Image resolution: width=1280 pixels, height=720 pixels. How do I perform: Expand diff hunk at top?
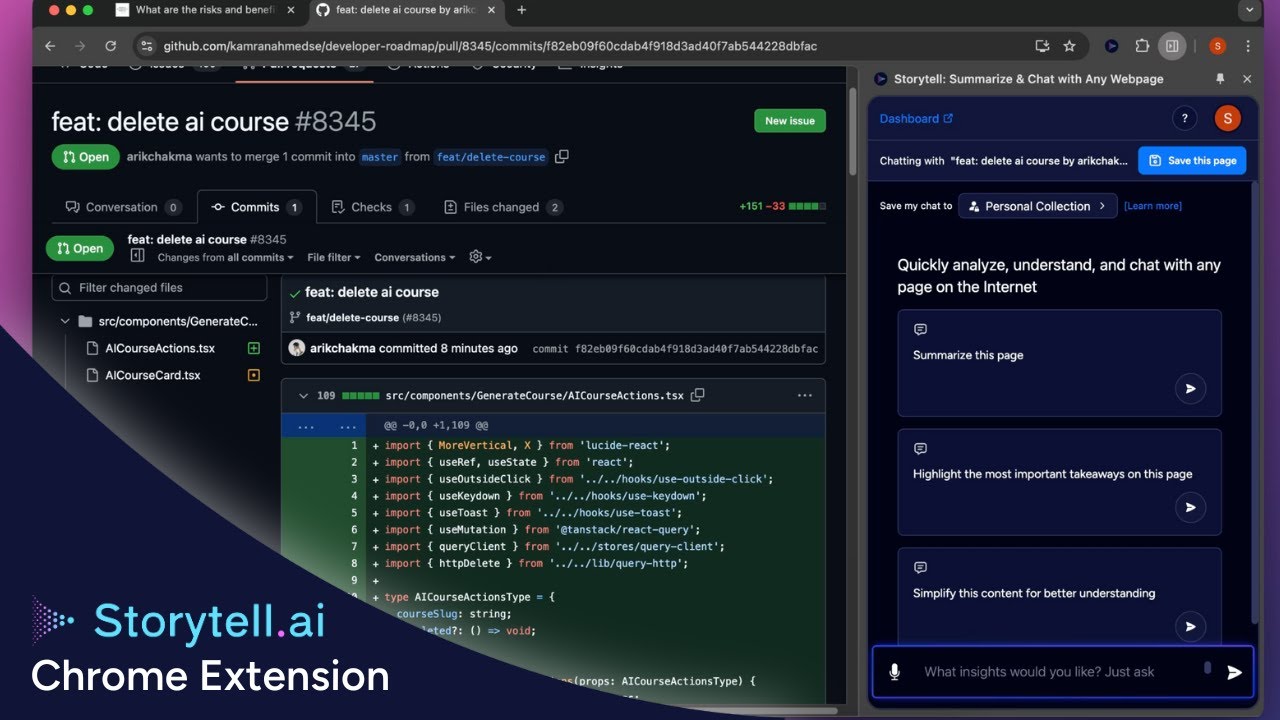coord(323,426)
